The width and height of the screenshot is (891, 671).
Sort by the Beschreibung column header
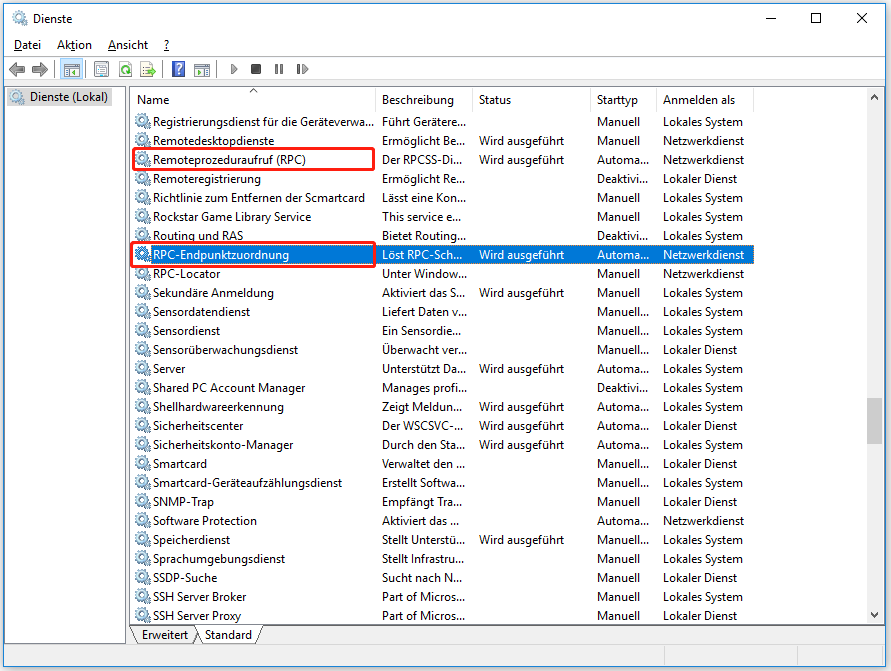[423, 99]
